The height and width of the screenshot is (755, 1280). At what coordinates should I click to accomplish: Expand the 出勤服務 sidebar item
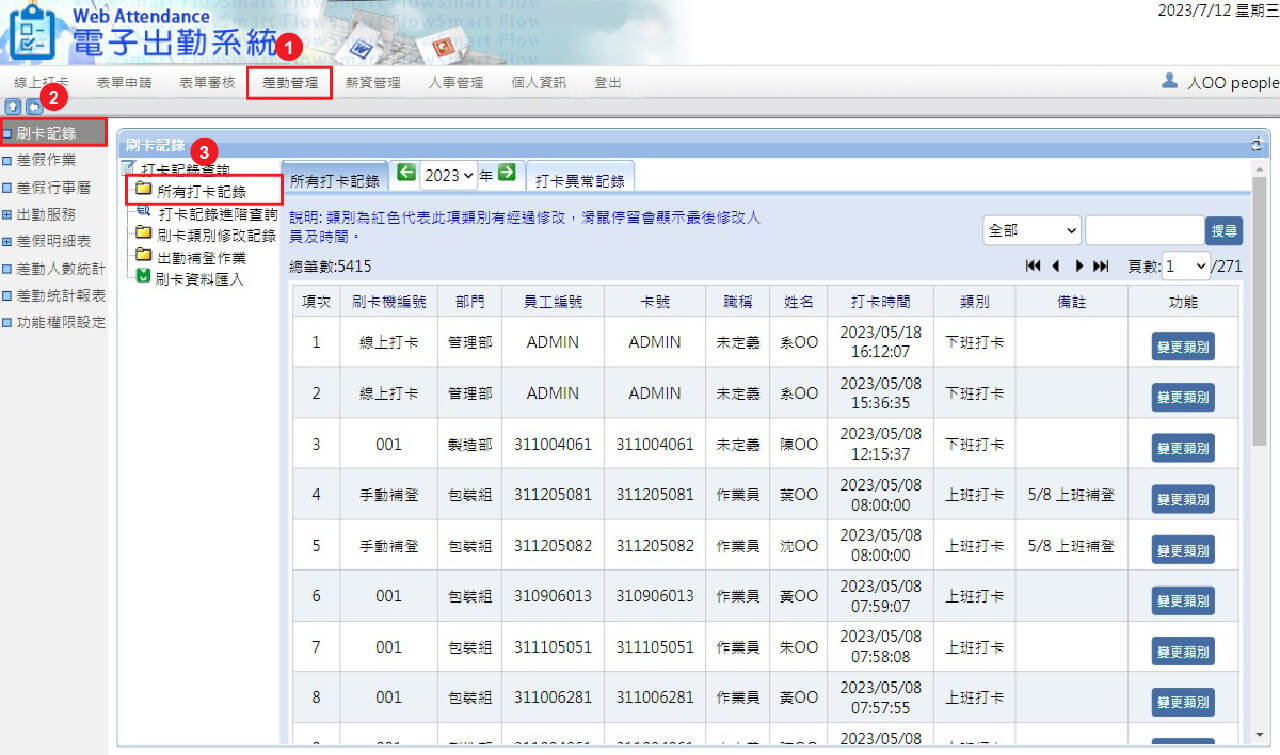[x=7, y=214]
